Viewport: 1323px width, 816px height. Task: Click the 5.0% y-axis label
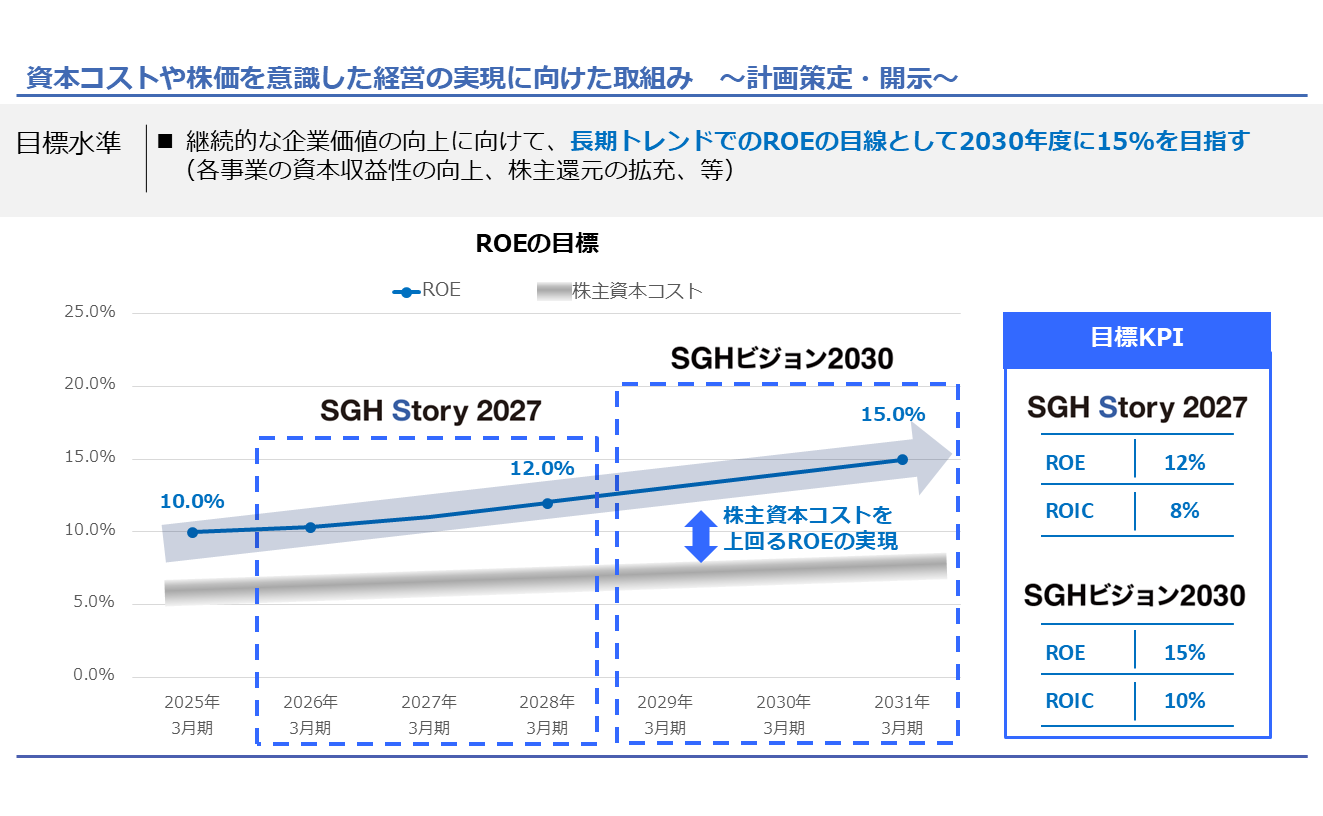[94, 602]
